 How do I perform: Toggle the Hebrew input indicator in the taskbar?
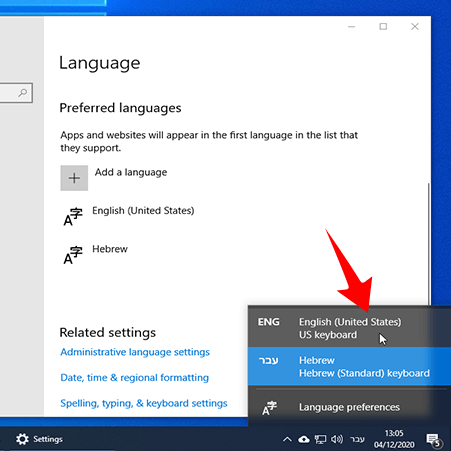point(357,439)
